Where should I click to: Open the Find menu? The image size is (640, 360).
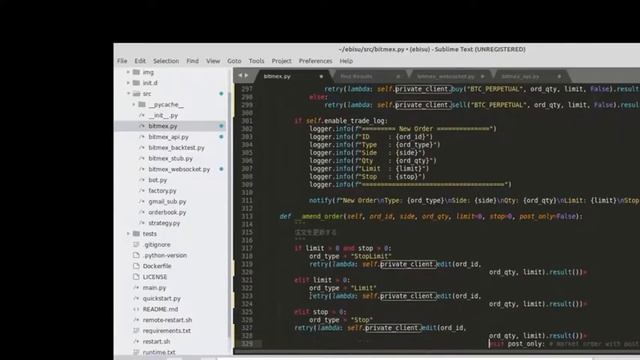192,61
